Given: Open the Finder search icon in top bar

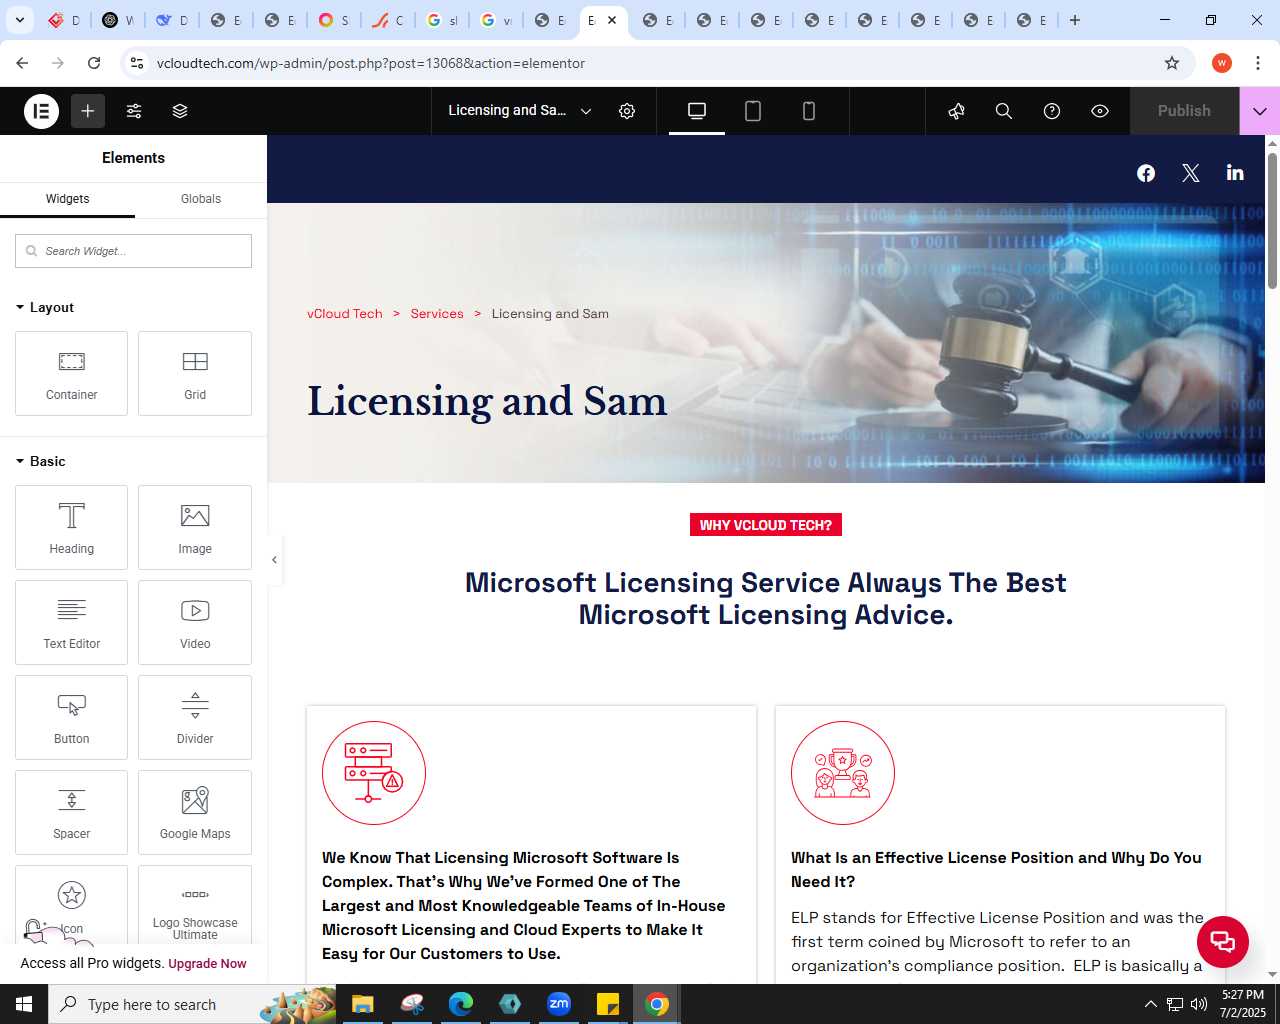Looking at the screenshot, I should point(1004,111).
